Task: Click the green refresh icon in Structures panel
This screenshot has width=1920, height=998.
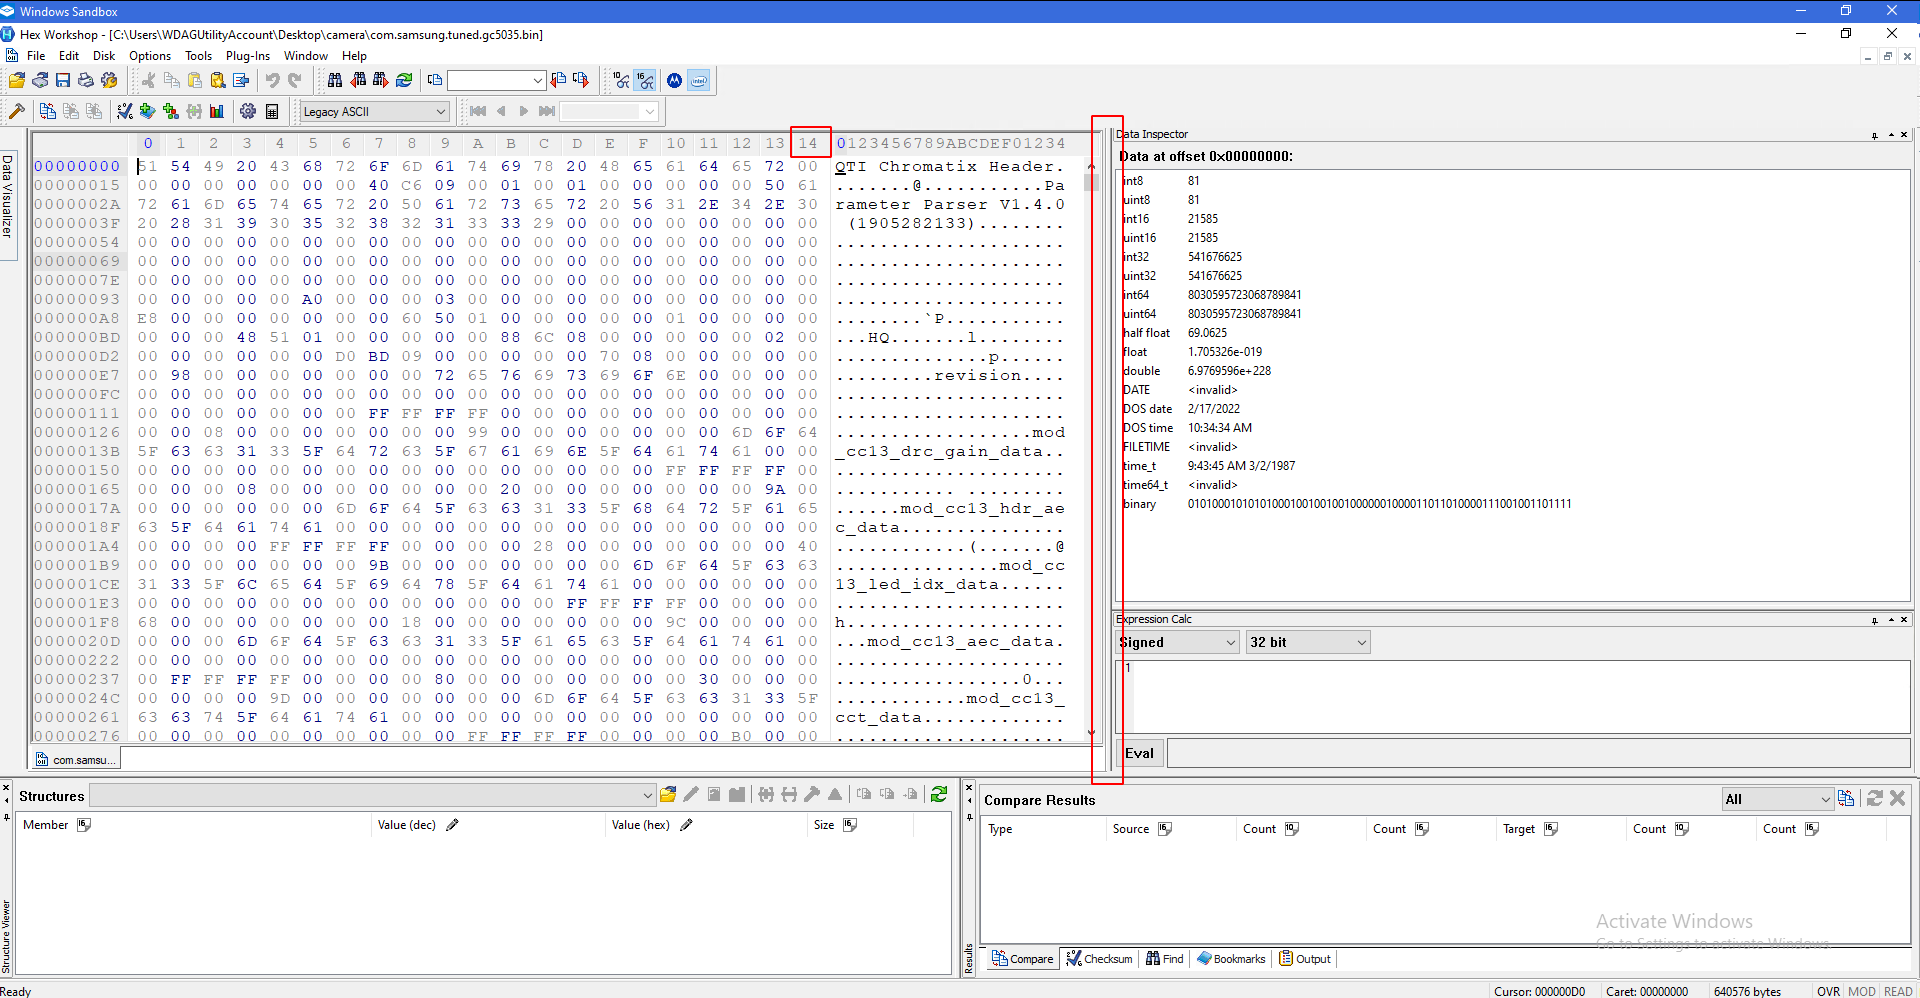Action: [939, 795]
